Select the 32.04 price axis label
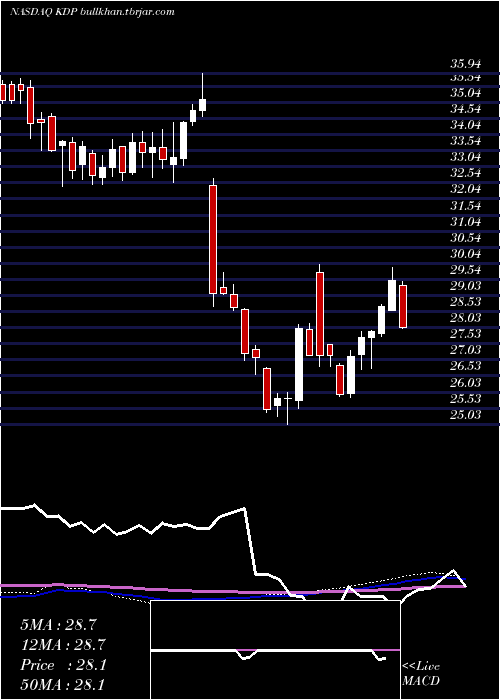 coord(466,189)
